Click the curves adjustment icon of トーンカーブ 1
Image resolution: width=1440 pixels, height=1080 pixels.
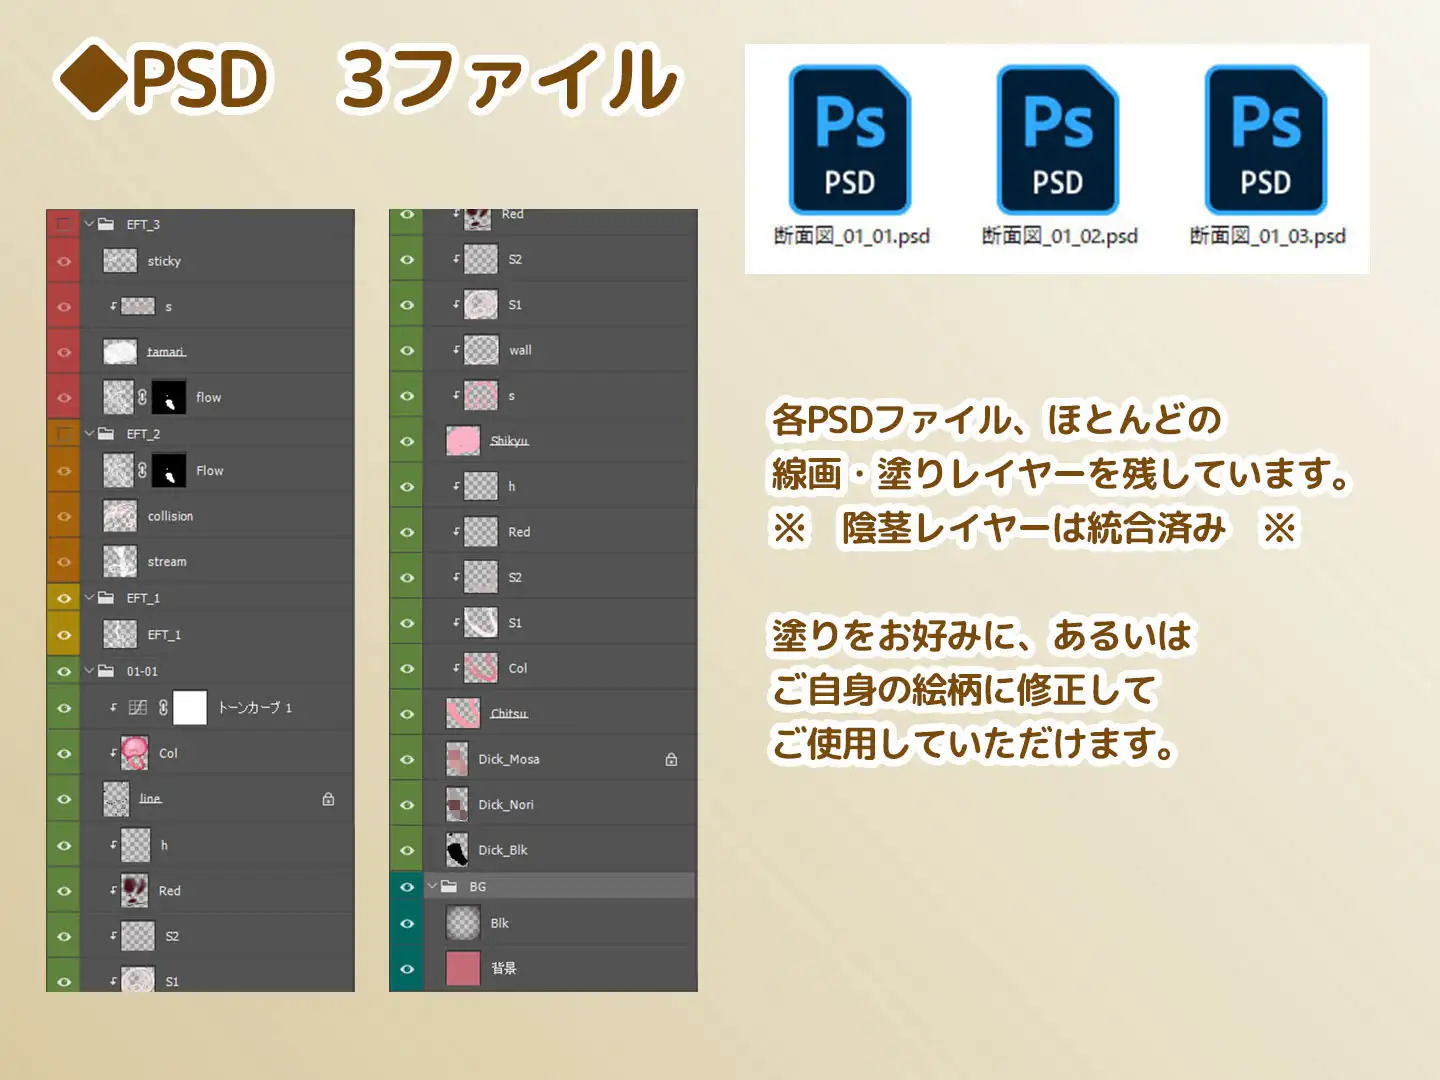click(x=138, y=708)
